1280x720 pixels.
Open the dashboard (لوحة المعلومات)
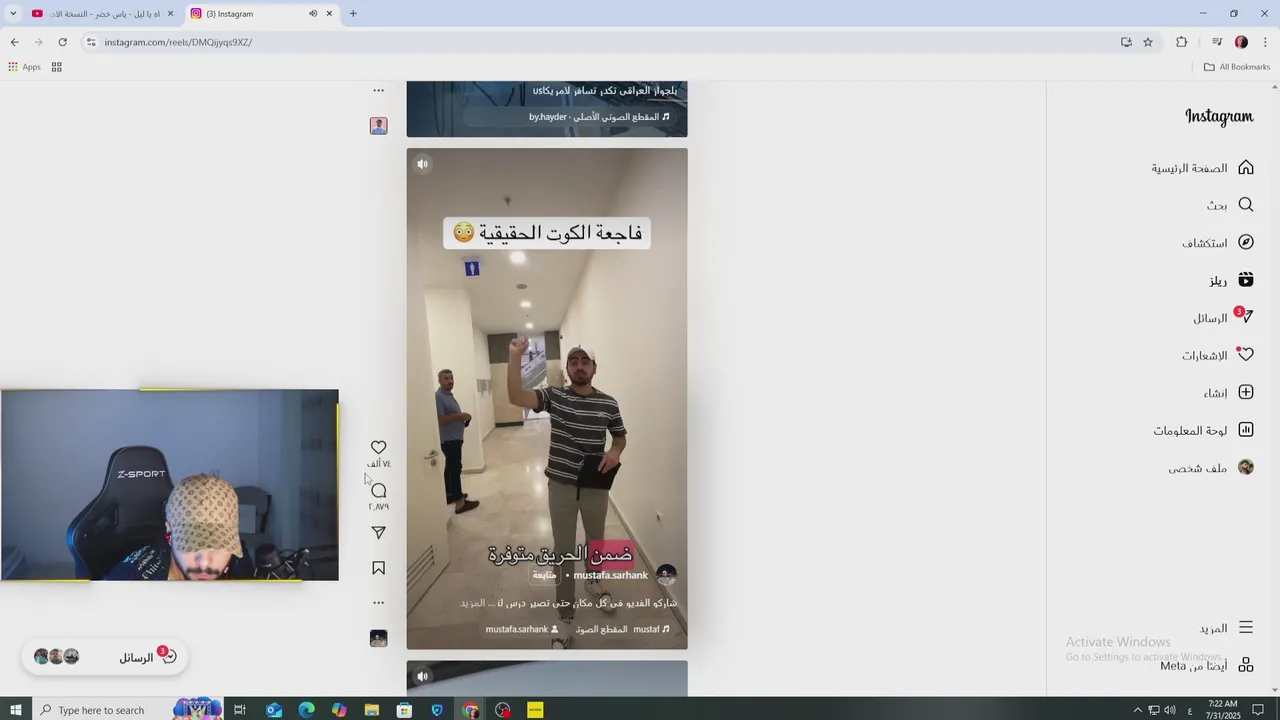click(x=1203, y=430)
